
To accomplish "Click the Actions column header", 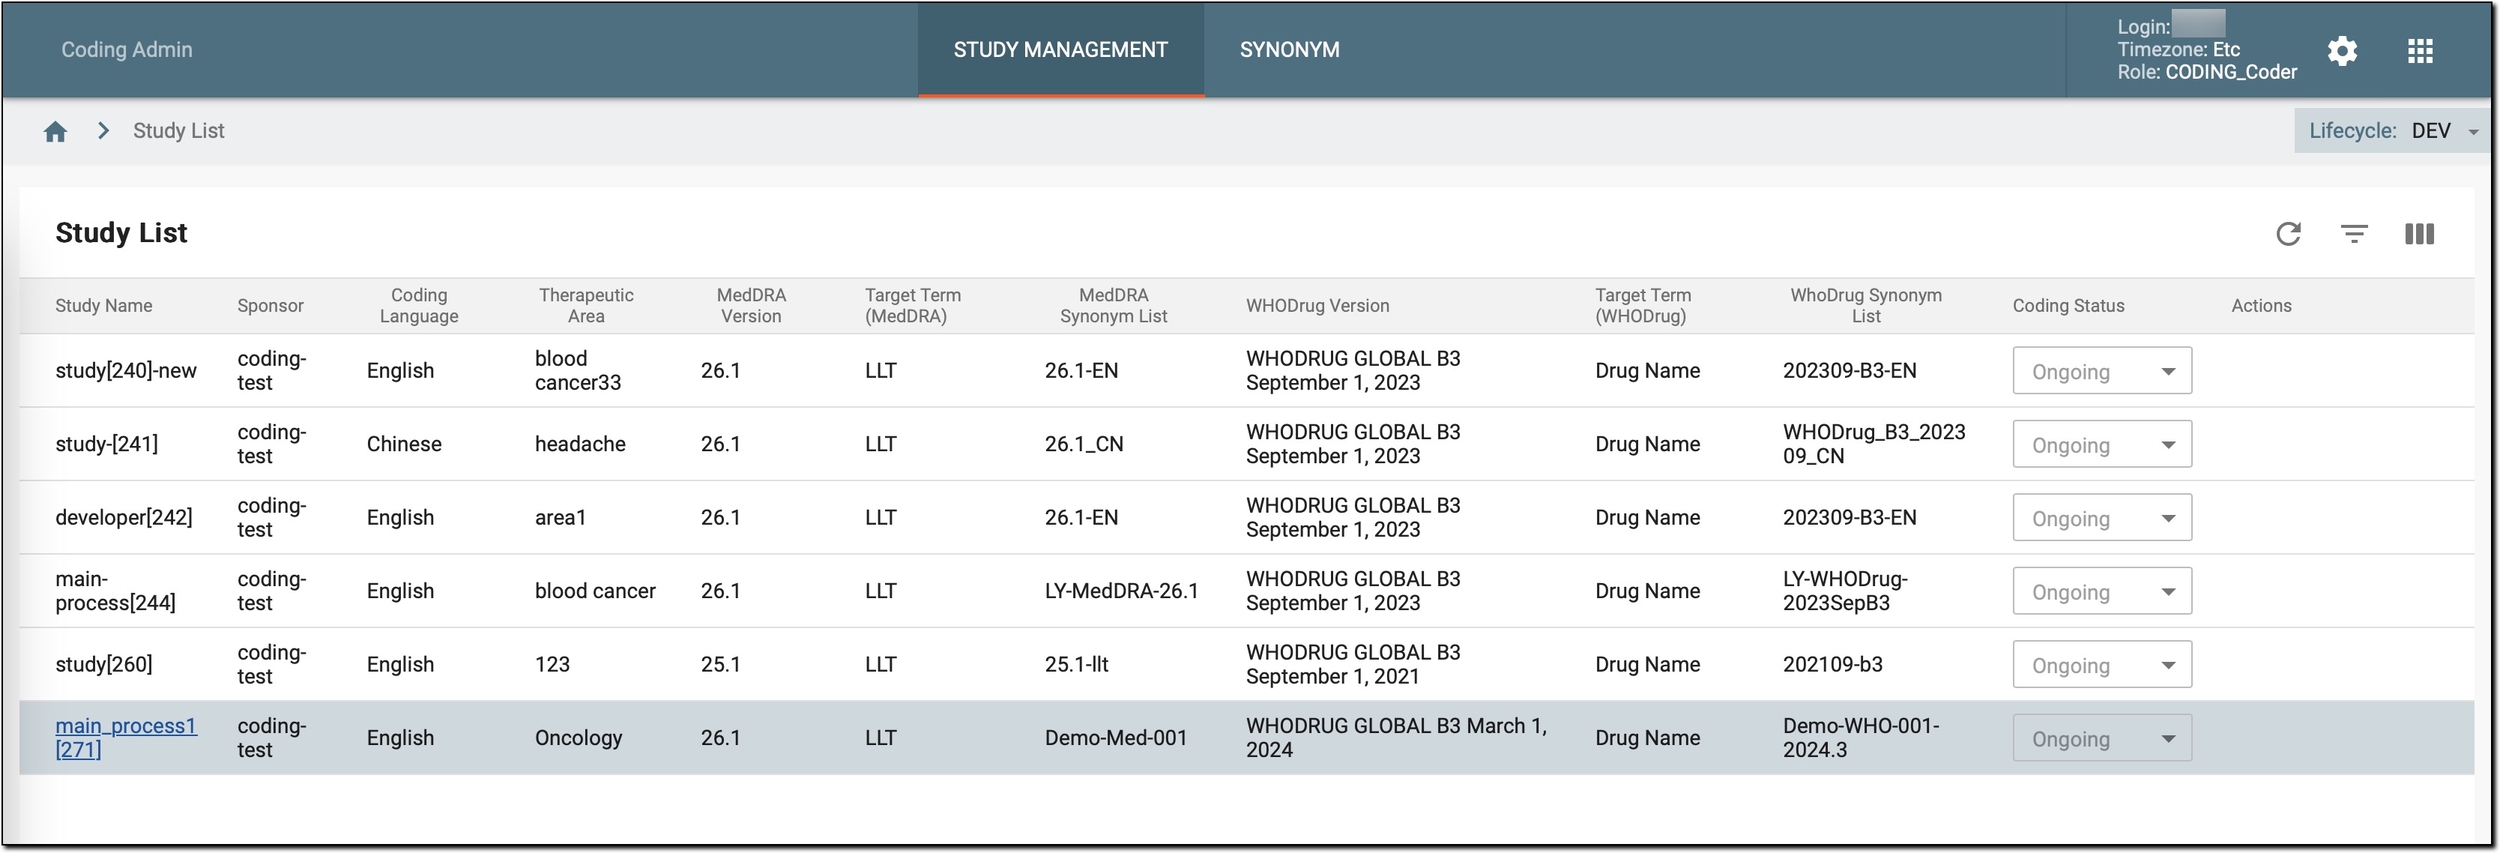I will pyautogui.click(x=2261, y=306).
